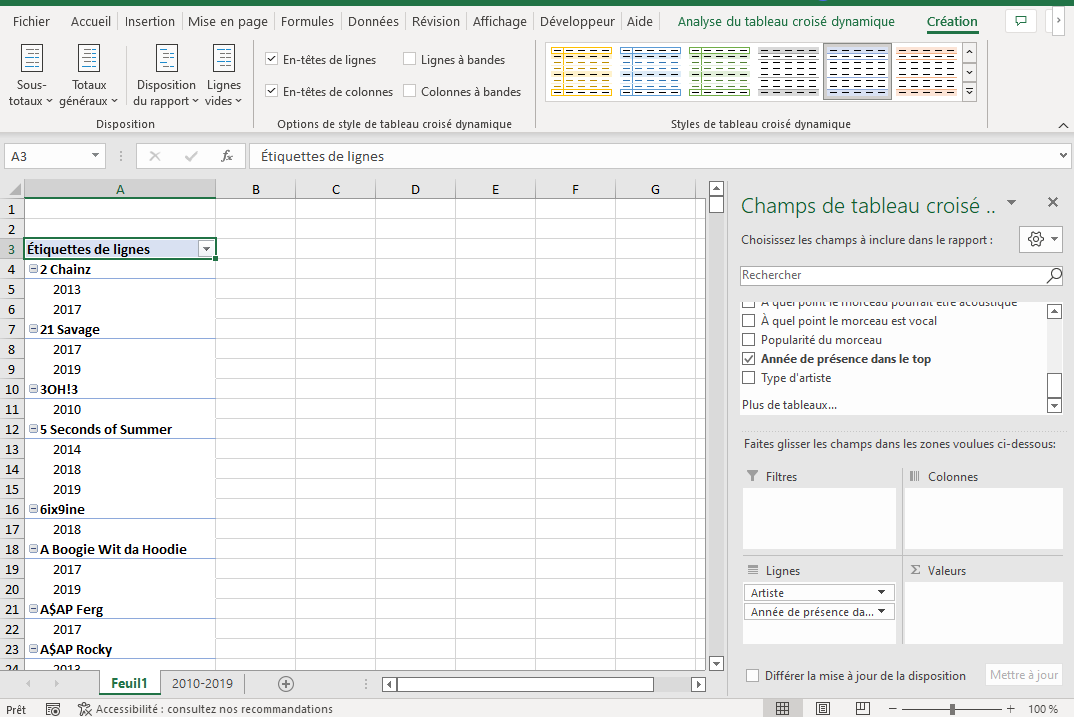Enable Lignes à bandes checkbox
1074x717 pixels.
pyautogui.click(x=410, y=59)
